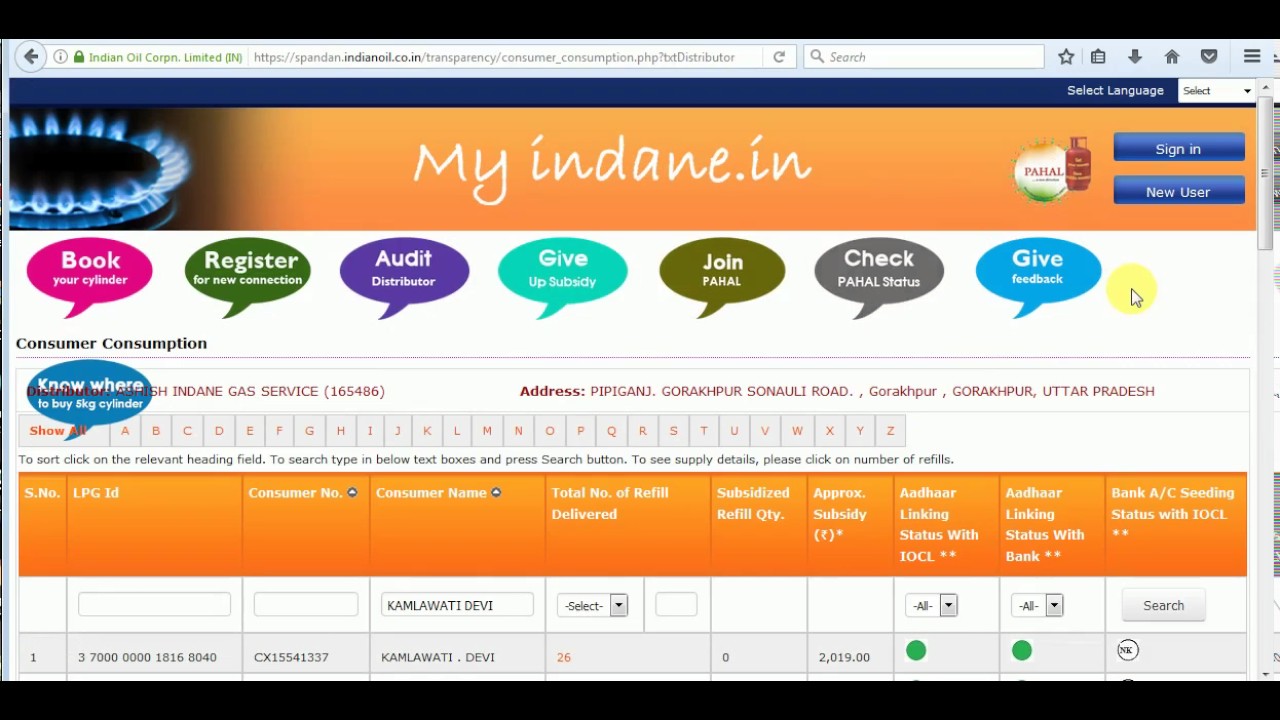
Task: Filter consumers by letter G
Action: tap(309, 431)
